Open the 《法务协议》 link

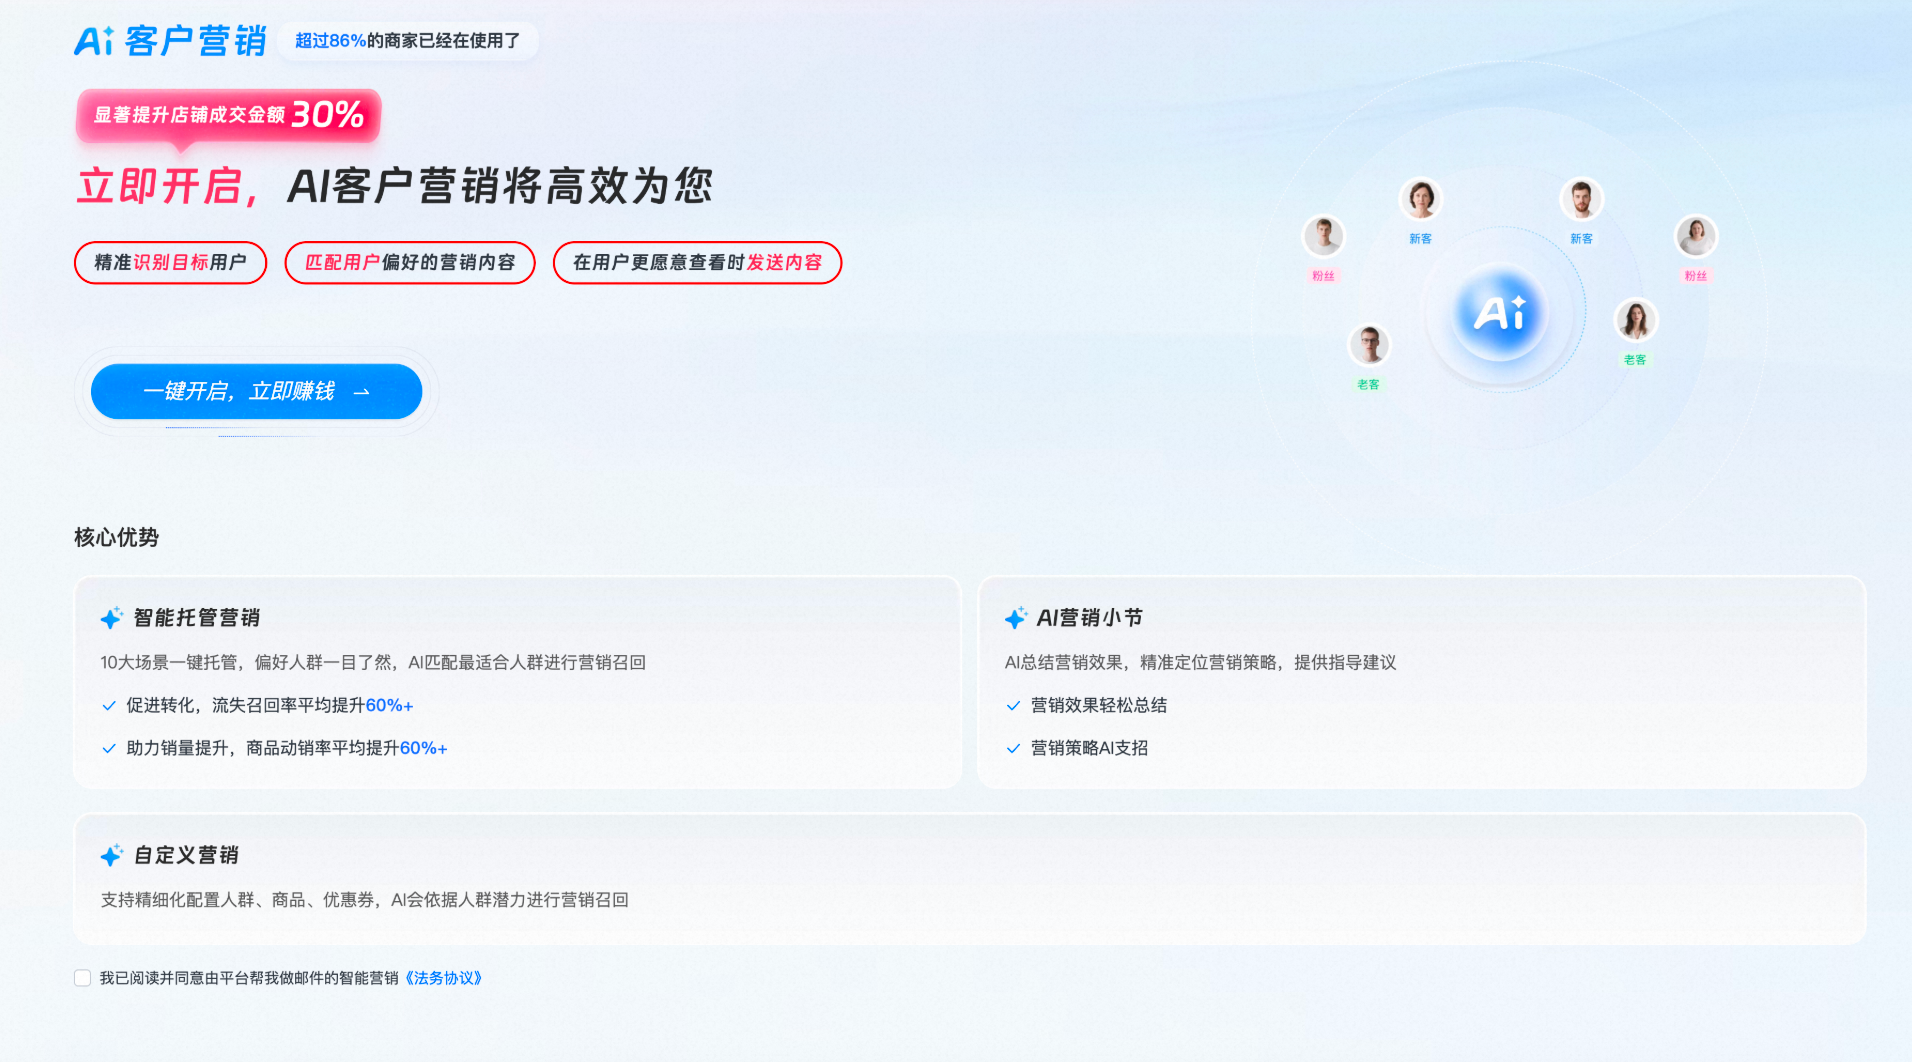pos(443,978)
